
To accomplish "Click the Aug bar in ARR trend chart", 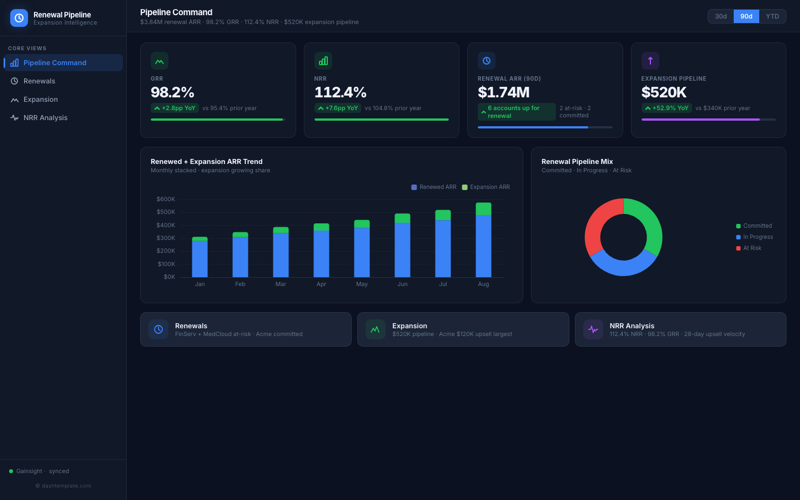I will tap(483, 245).
